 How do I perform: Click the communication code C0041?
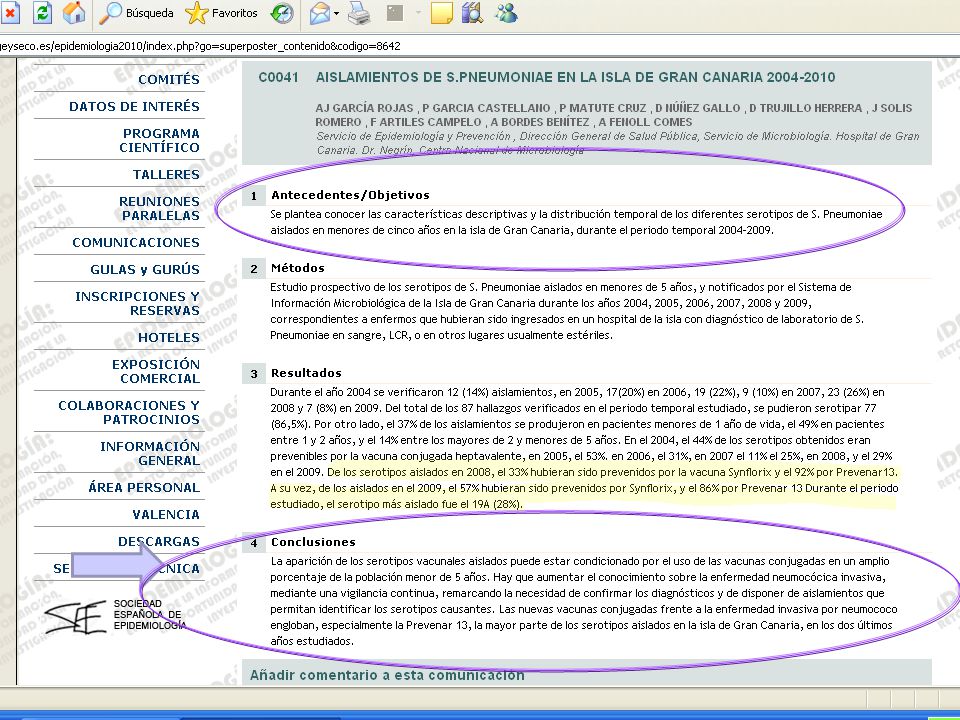tap(279, 77)
